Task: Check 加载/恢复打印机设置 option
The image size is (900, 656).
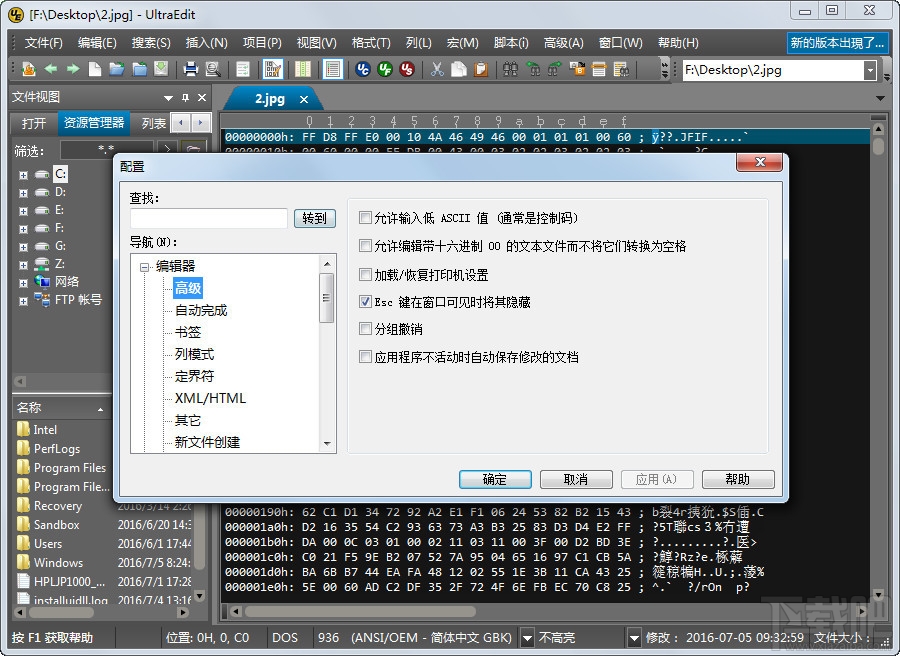Action: tap(365, 274)
